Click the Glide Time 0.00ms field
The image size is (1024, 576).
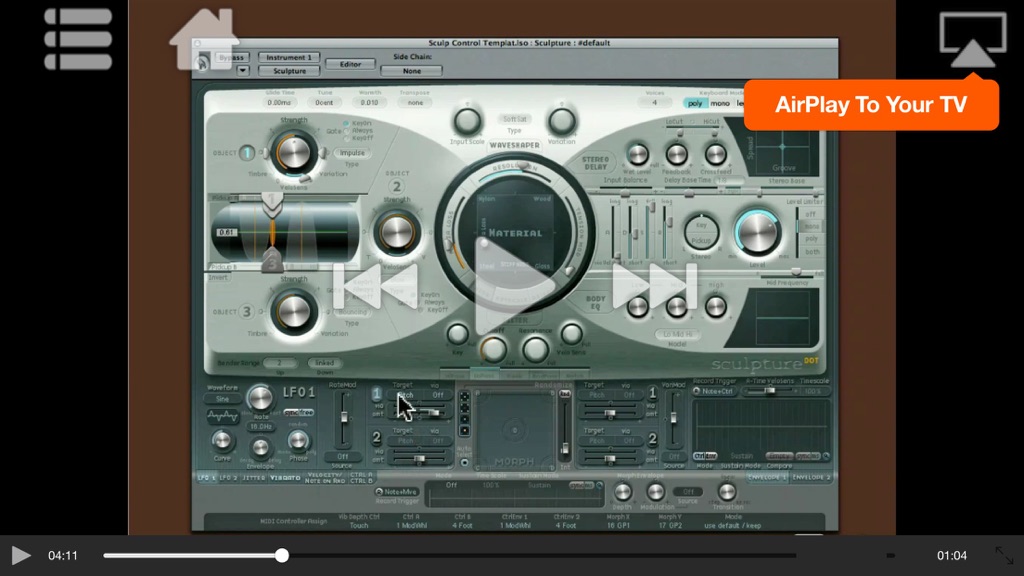[280, 103]
